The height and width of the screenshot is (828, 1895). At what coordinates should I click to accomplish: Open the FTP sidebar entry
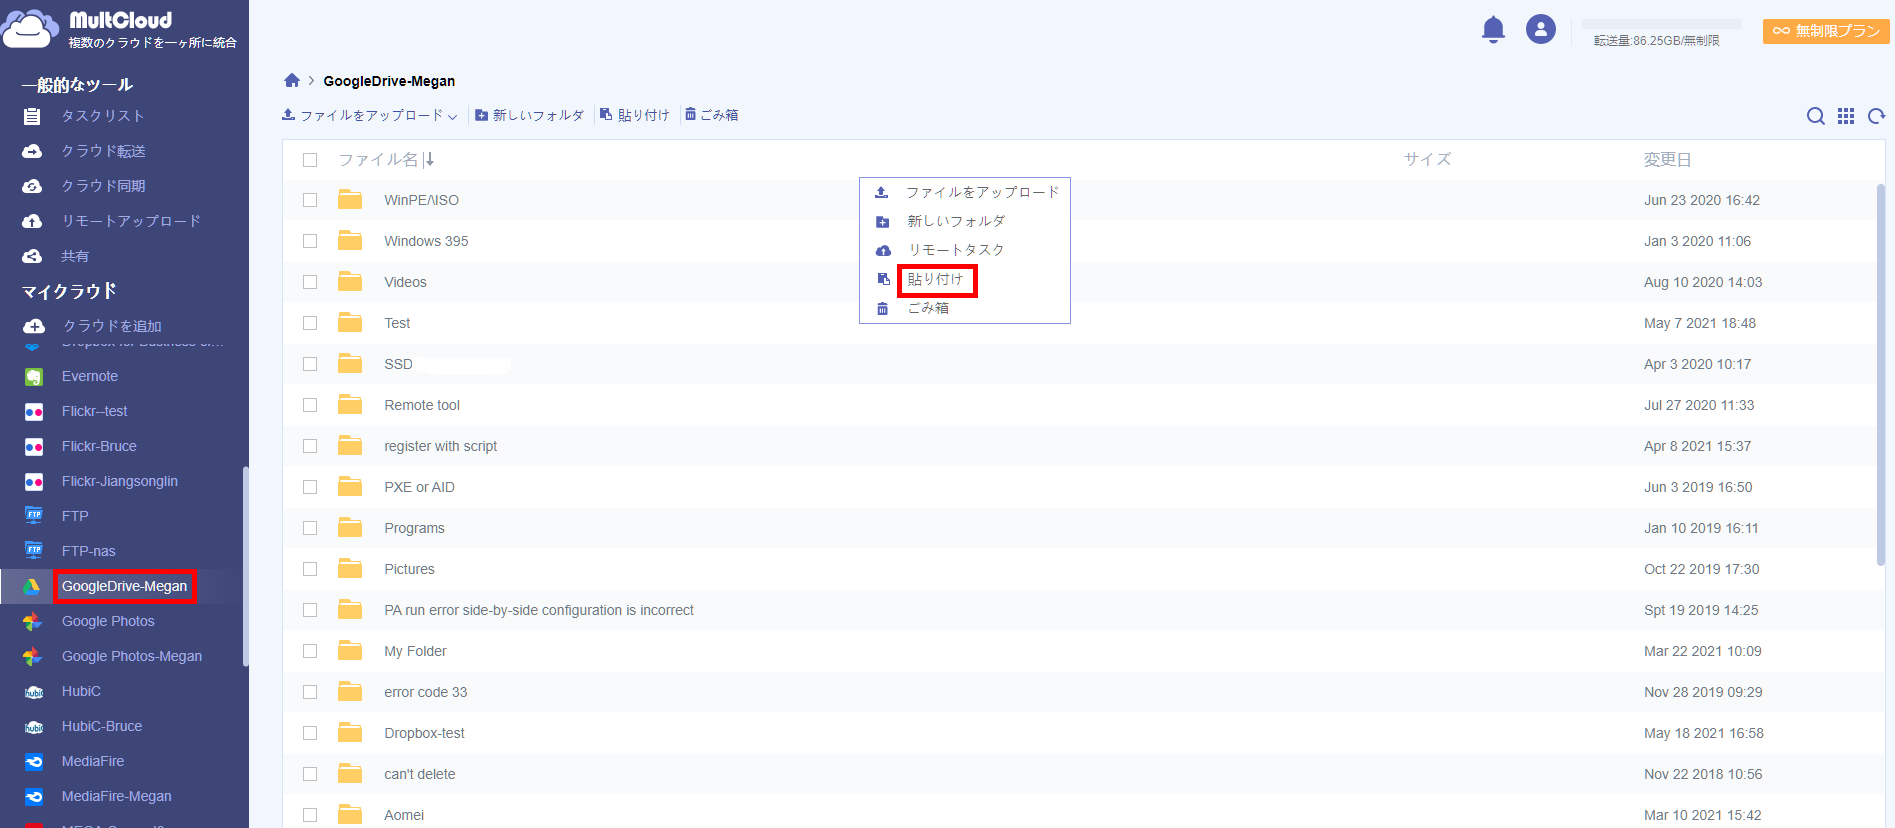pos(75,516)
